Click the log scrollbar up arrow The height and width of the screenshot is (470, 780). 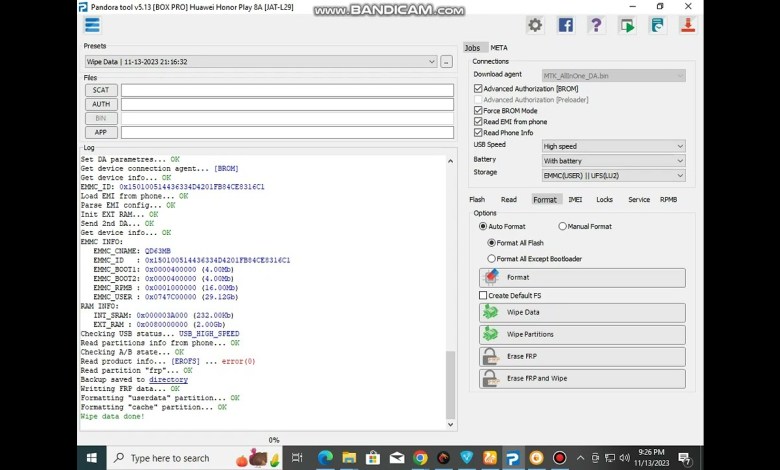450,161
